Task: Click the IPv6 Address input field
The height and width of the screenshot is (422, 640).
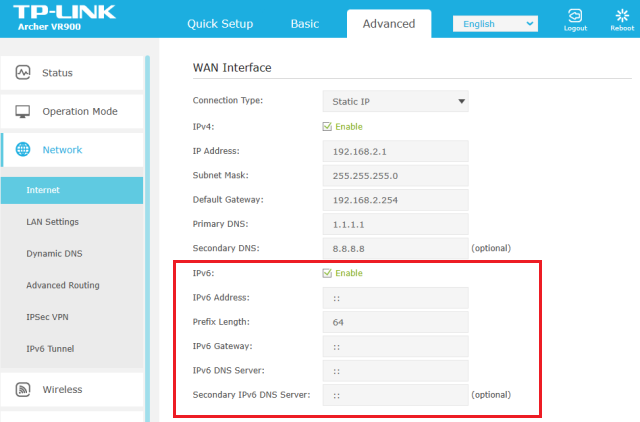Action: click(395, 298)
